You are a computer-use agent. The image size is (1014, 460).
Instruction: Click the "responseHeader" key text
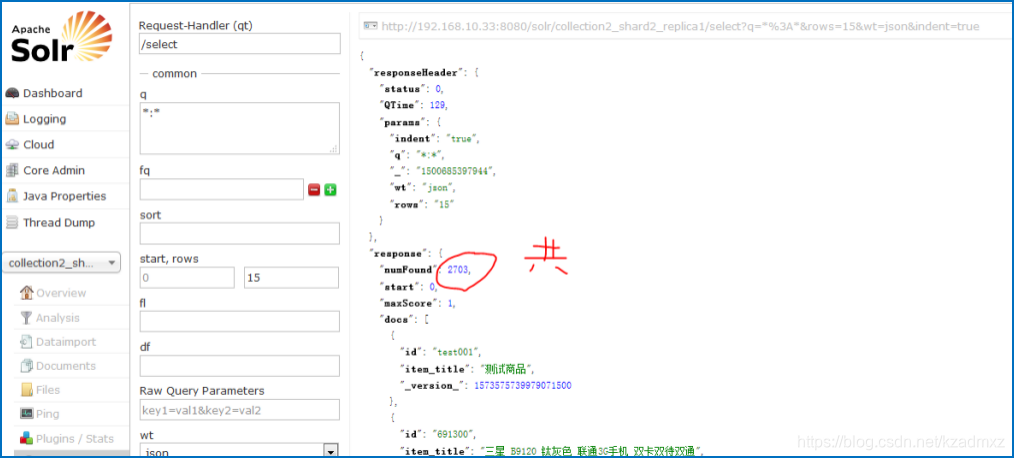pos(415,72)
